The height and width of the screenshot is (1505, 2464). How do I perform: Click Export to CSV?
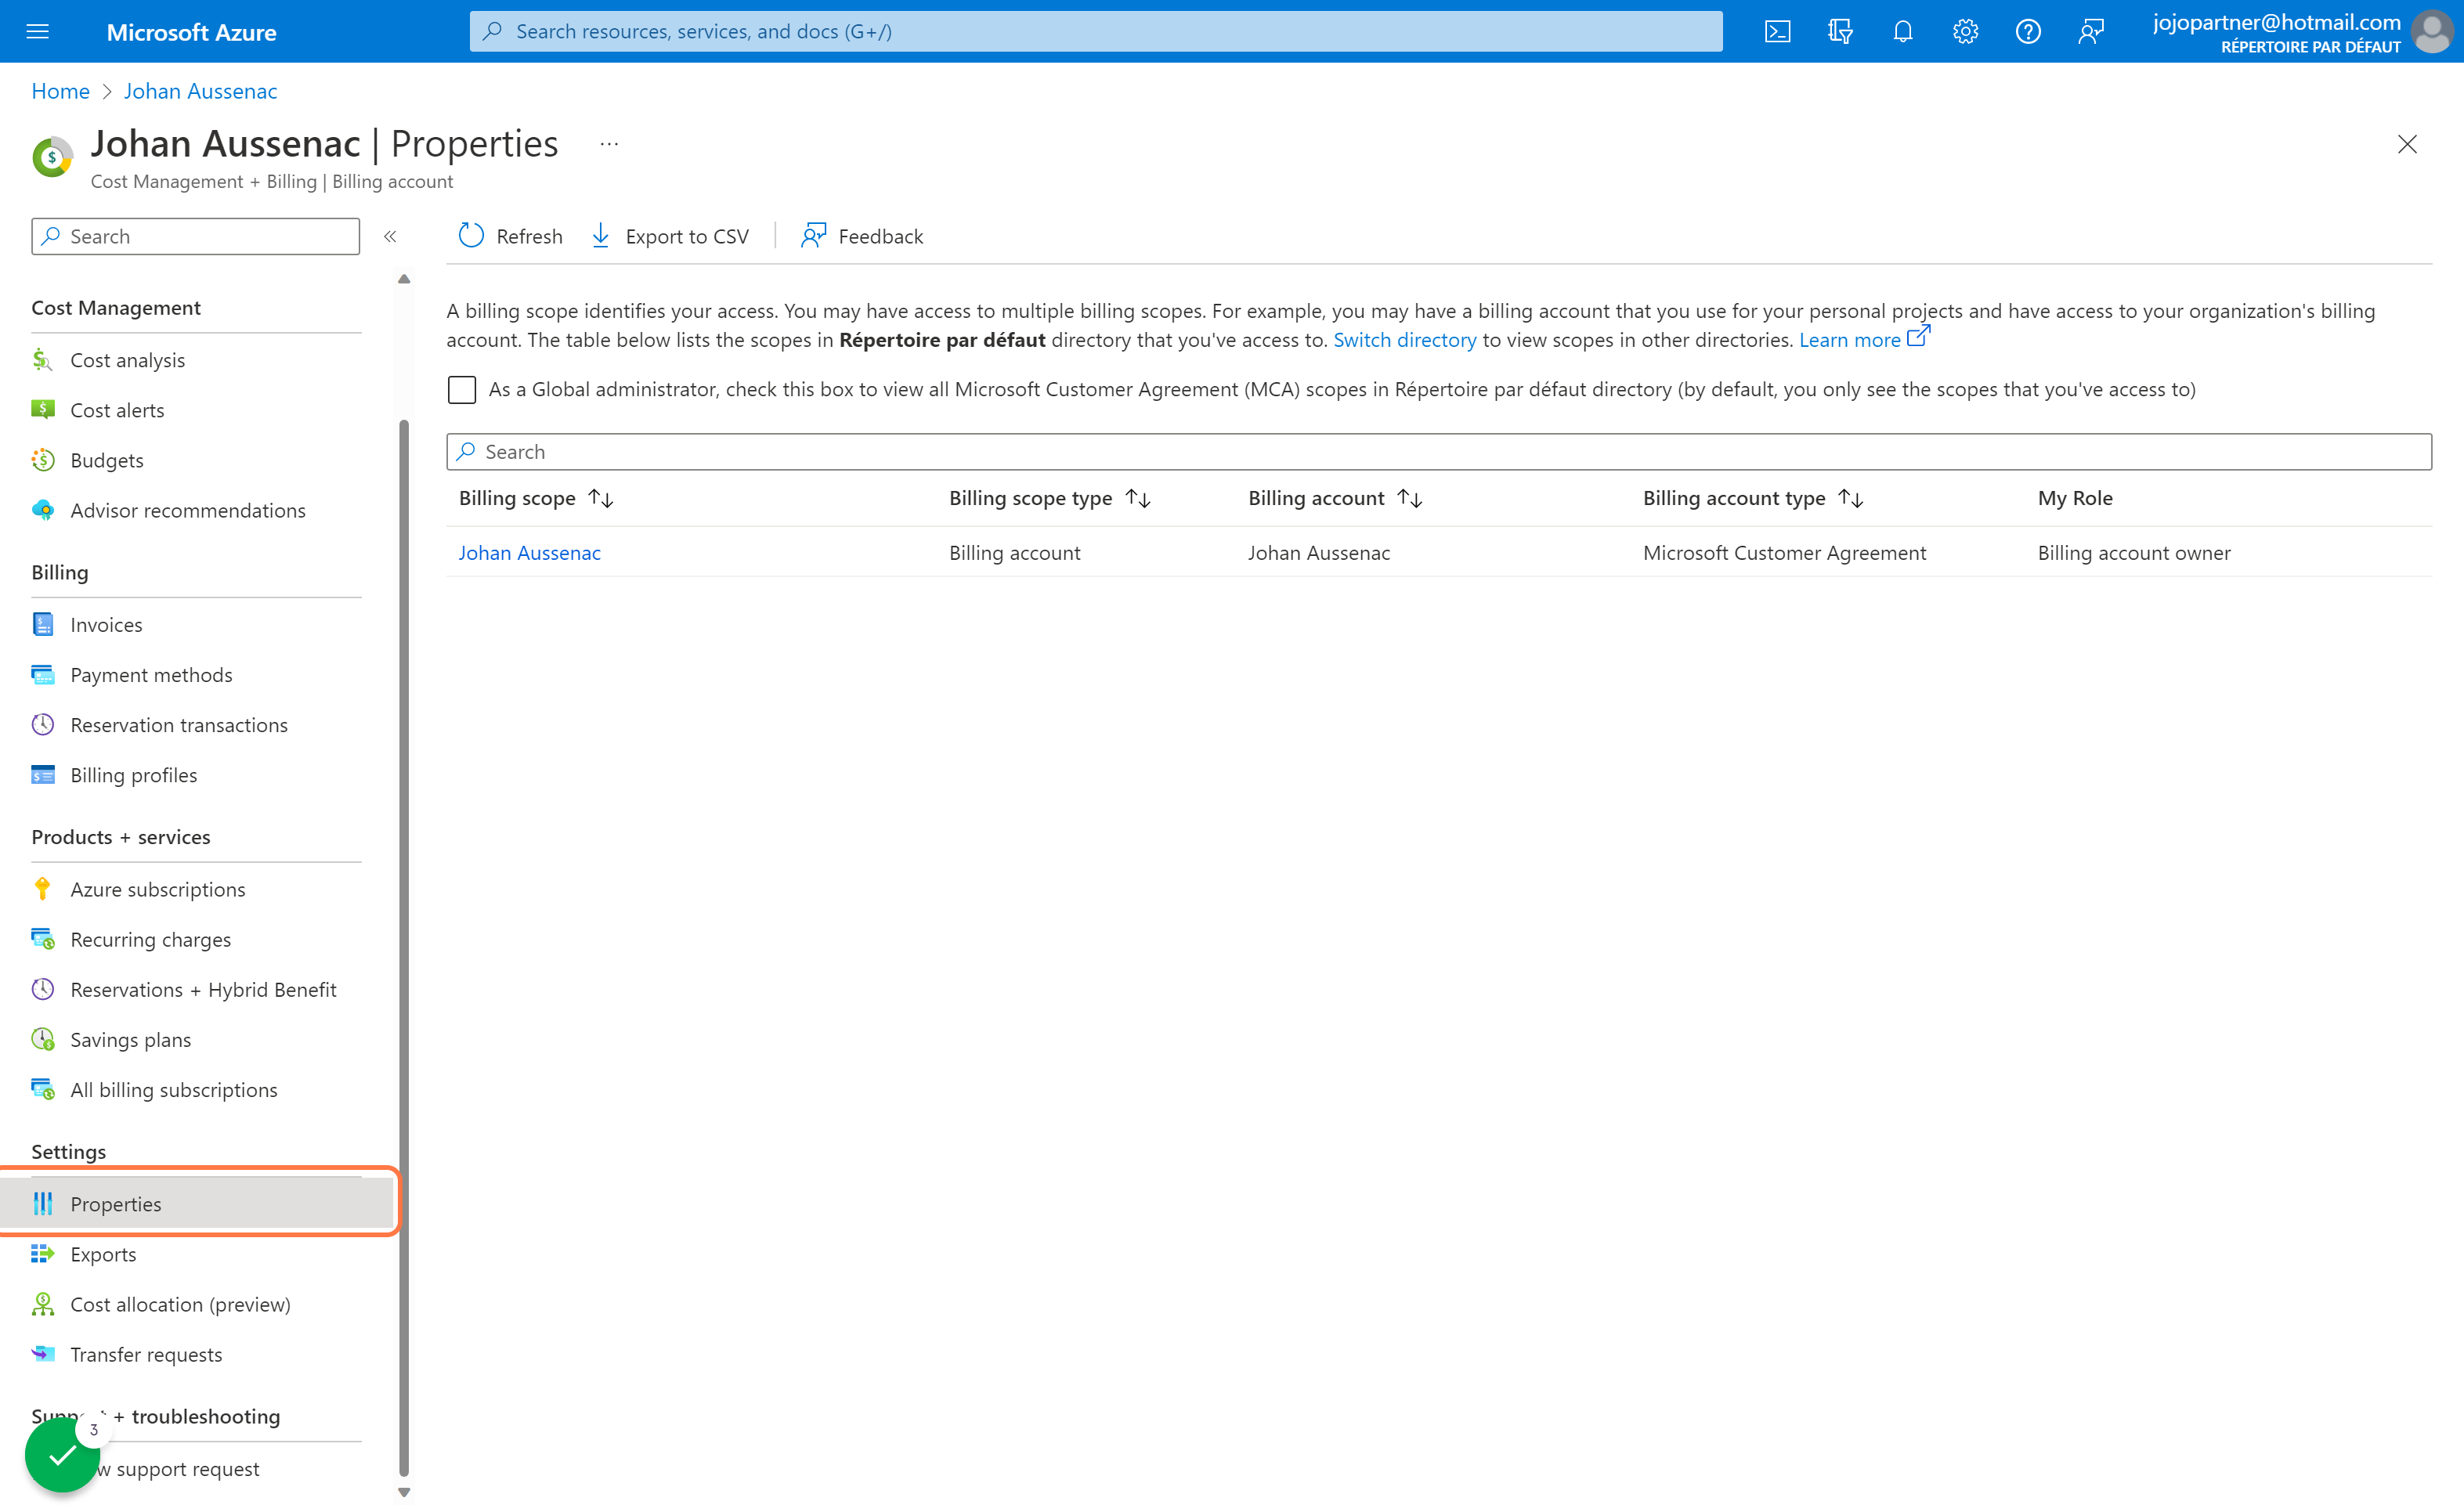tap(670, 236)
